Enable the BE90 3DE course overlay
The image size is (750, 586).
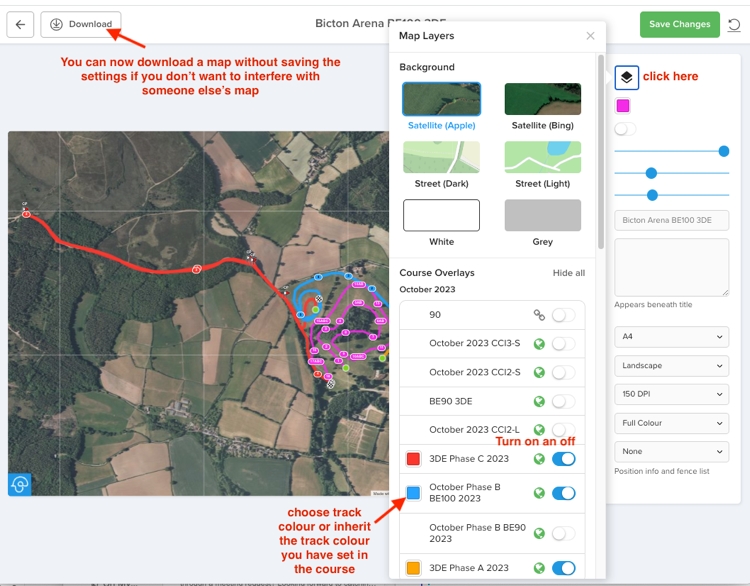click(564, 401)
